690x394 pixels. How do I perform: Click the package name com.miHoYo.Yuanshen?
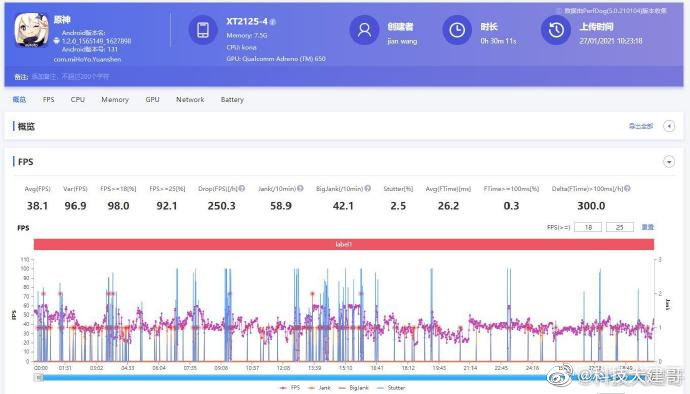point(87,59)
